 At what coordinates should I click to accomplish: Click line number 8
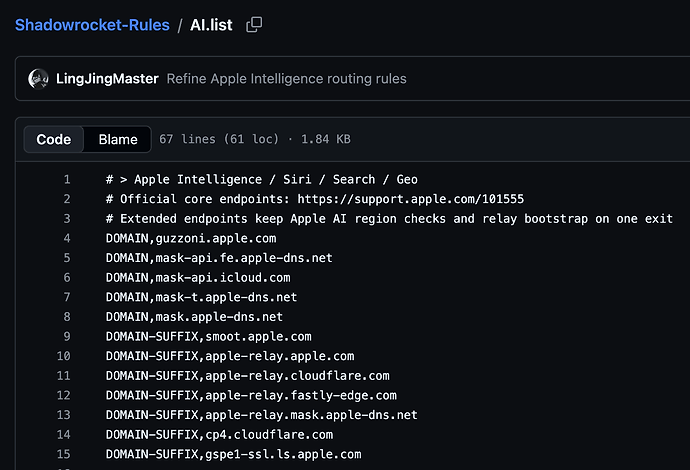[67, 317]
